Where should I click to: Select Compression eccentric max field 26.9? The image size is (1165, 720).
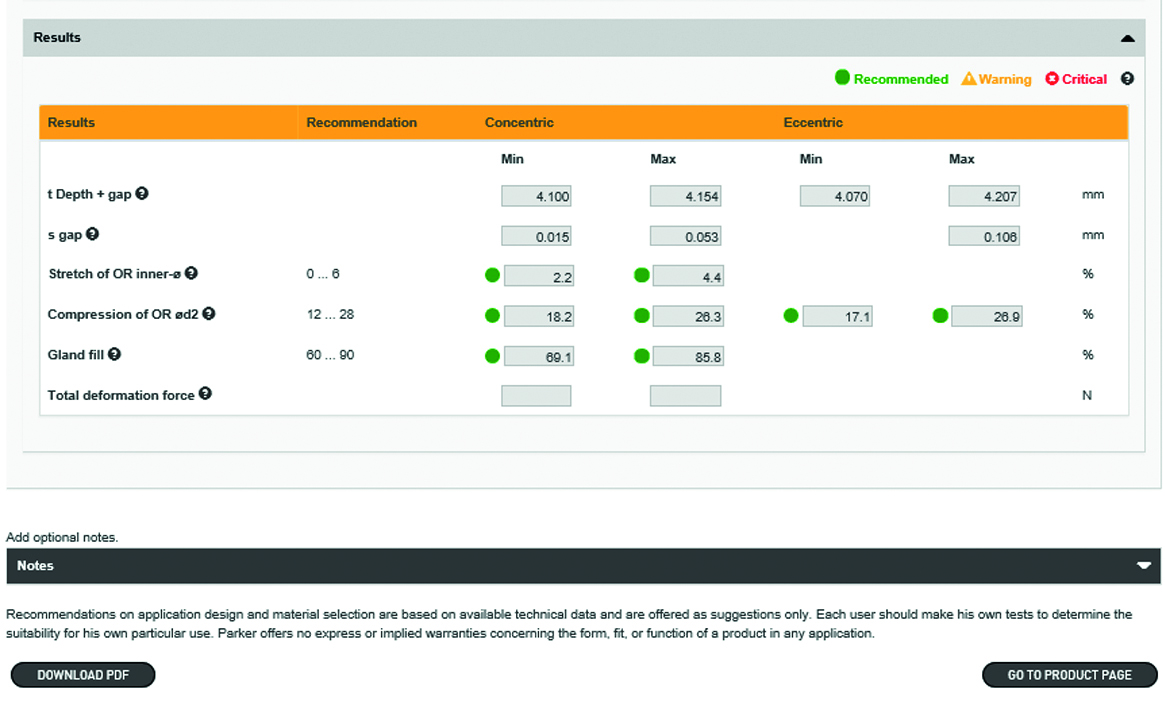(987, 317)
